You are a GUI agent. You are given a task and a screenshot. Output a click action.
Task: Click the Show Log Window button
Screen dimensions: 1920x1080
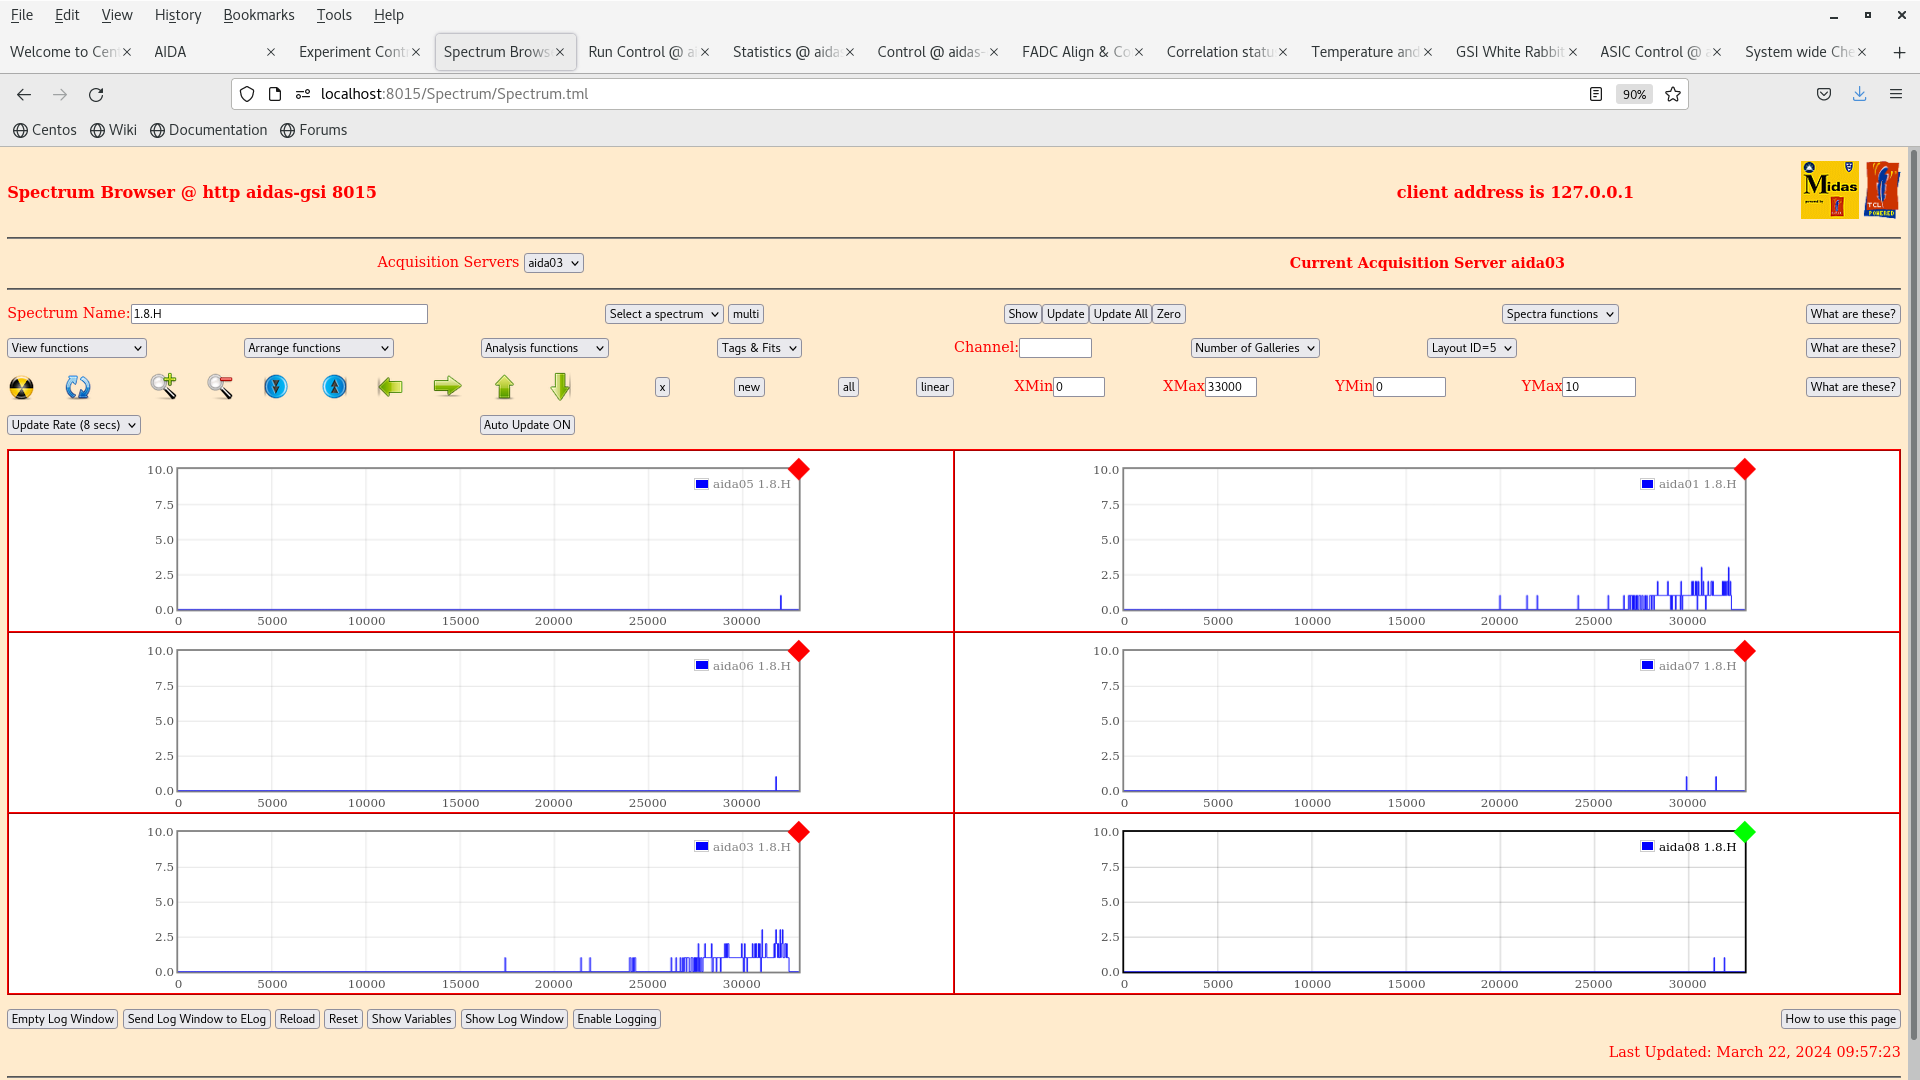[x=514, y=1019]
